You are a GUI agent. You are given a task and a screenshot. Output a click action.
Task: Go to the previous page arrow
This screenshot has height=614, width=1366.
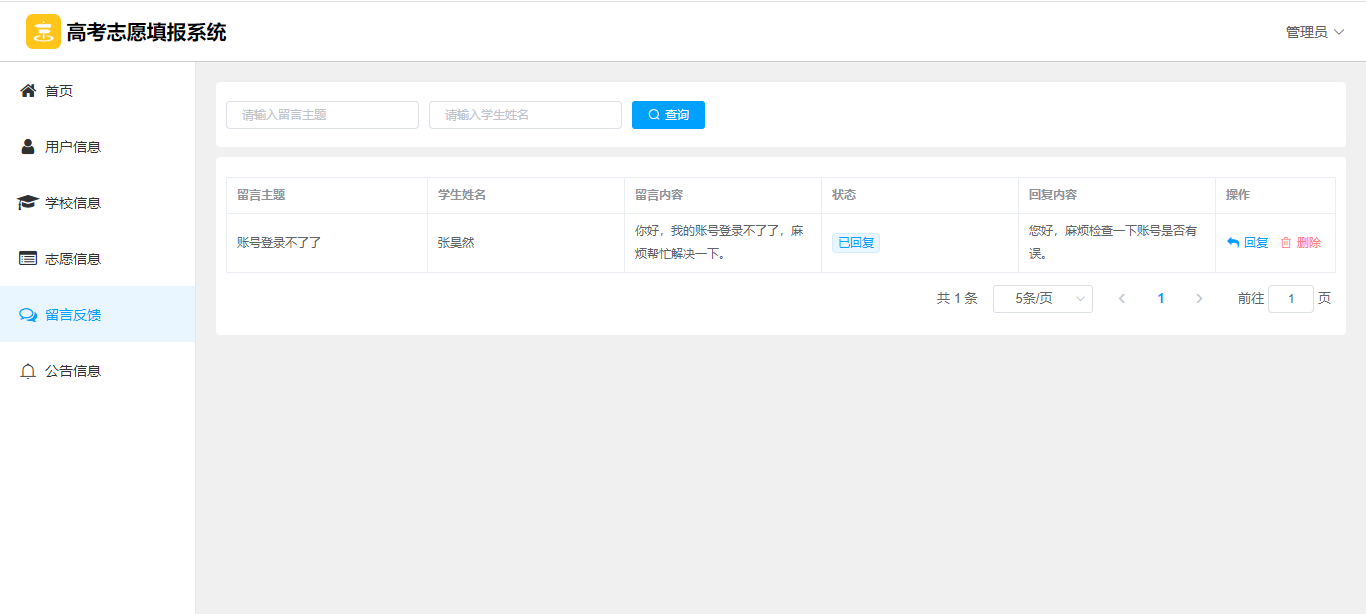tap(1122, 299)
